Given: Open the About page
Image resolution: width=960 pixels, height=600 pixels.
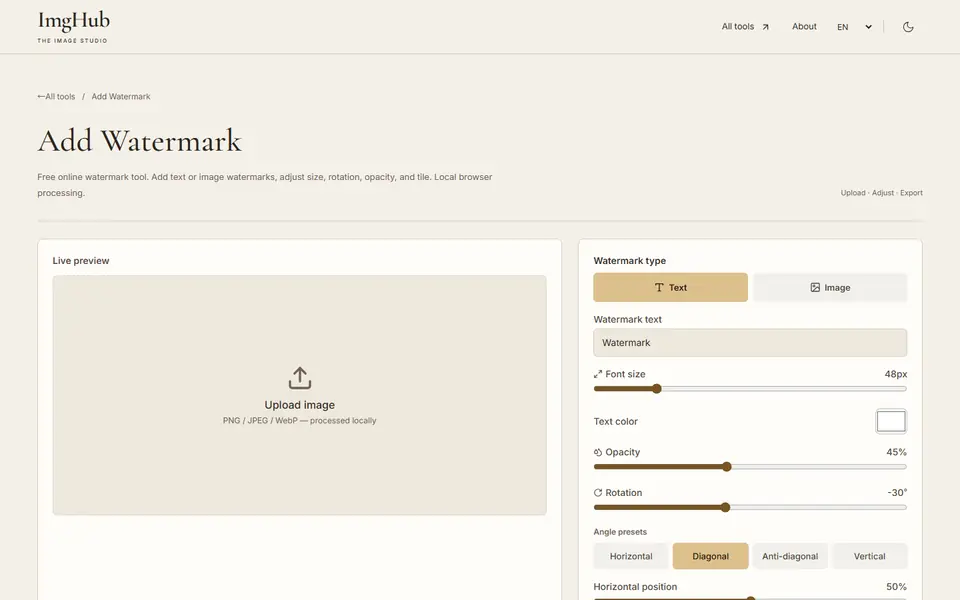Looking at the screenshot, I should coord(804,26).
